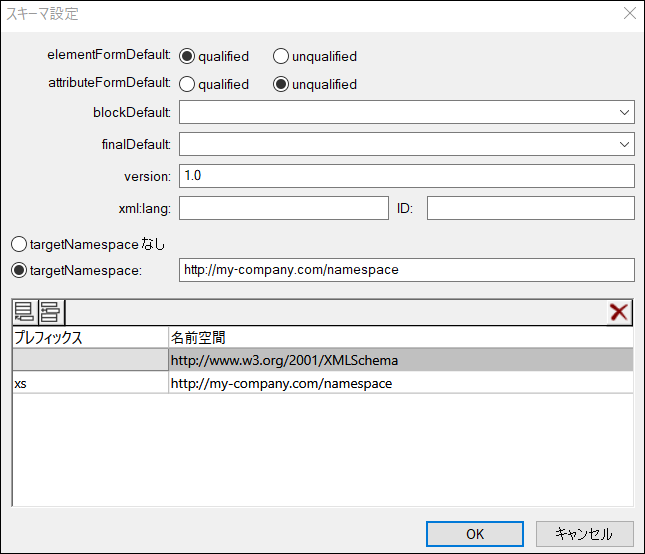Click the insert namespace row icon
Screen dimensions: 645x554
[x=51, y=312]
